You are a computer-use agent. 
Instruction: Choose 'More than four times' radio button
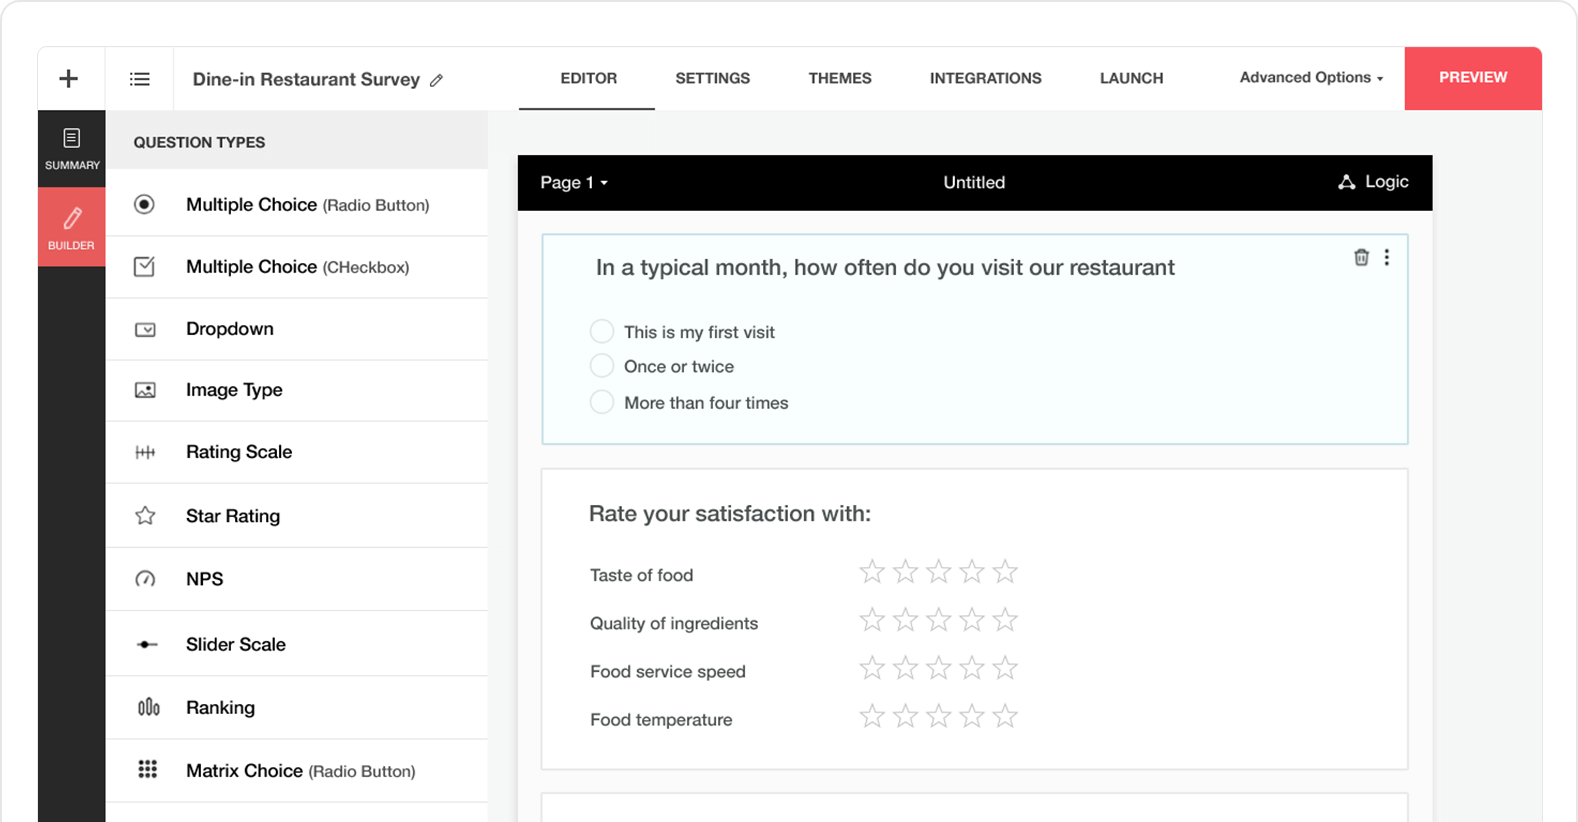click(x=601, y=402)
